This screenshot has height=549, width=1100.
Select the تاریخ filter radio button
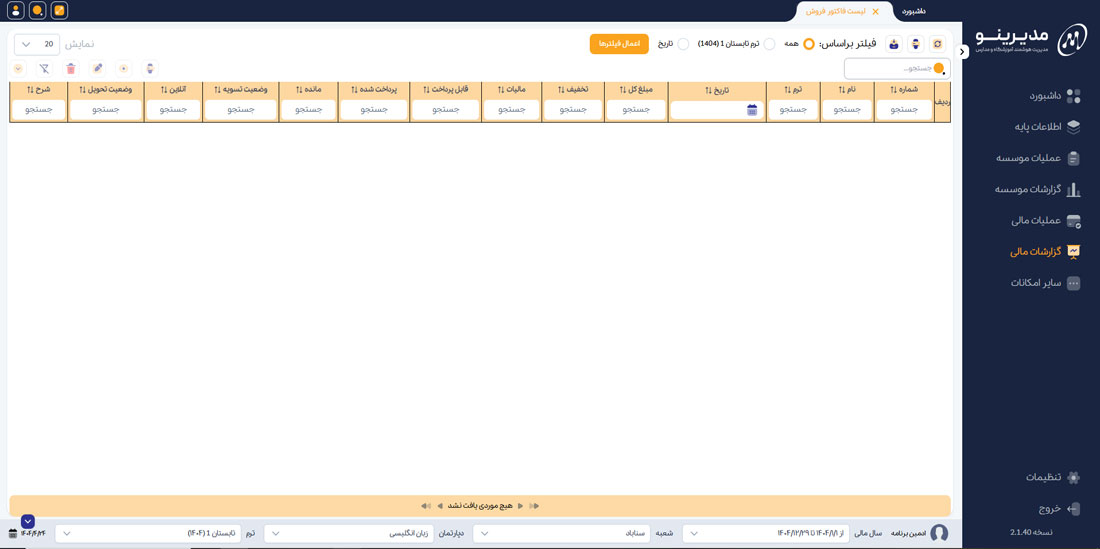(683, 44)
